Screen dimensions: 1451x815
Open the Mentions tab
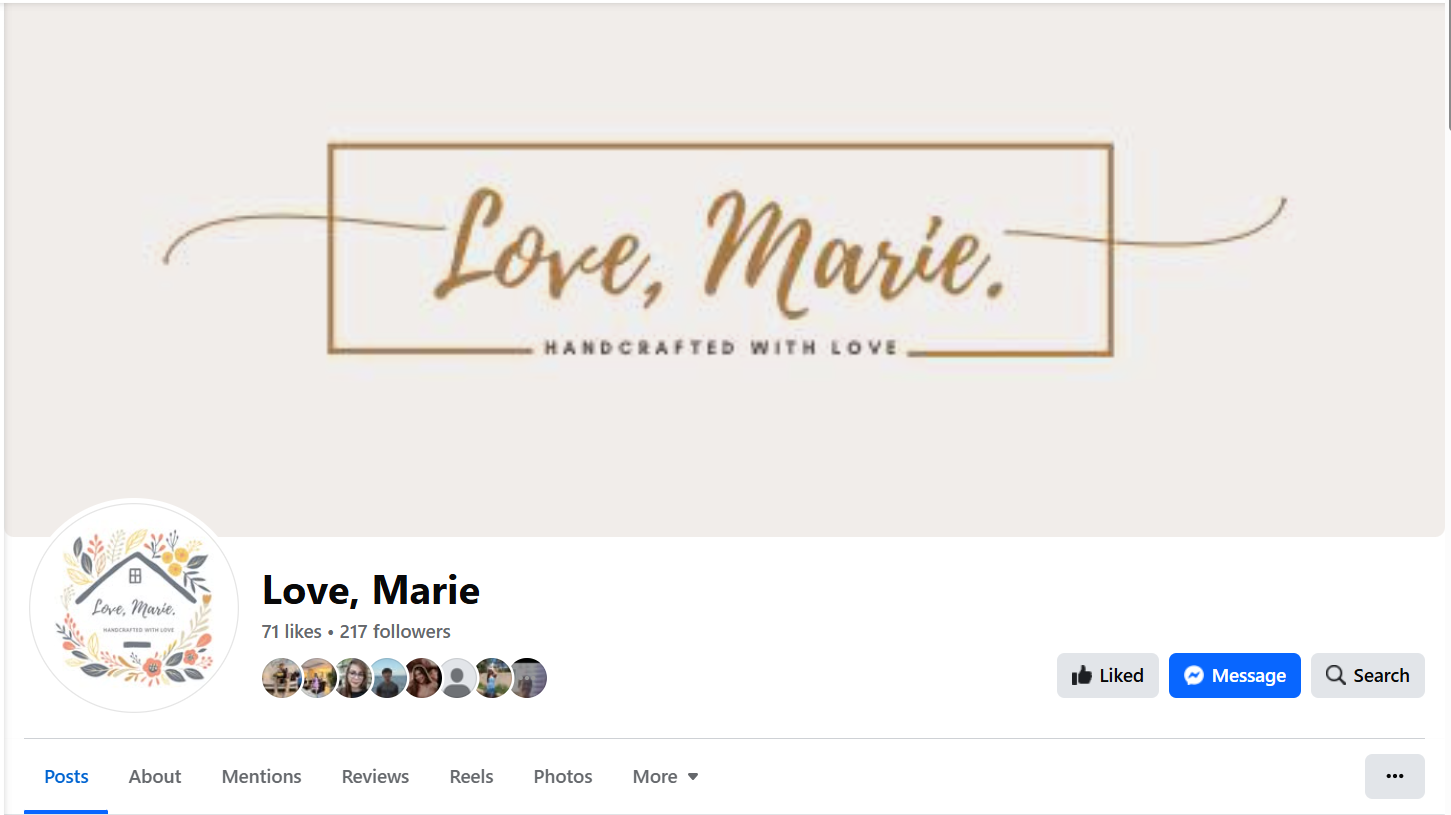click(261, 776)
